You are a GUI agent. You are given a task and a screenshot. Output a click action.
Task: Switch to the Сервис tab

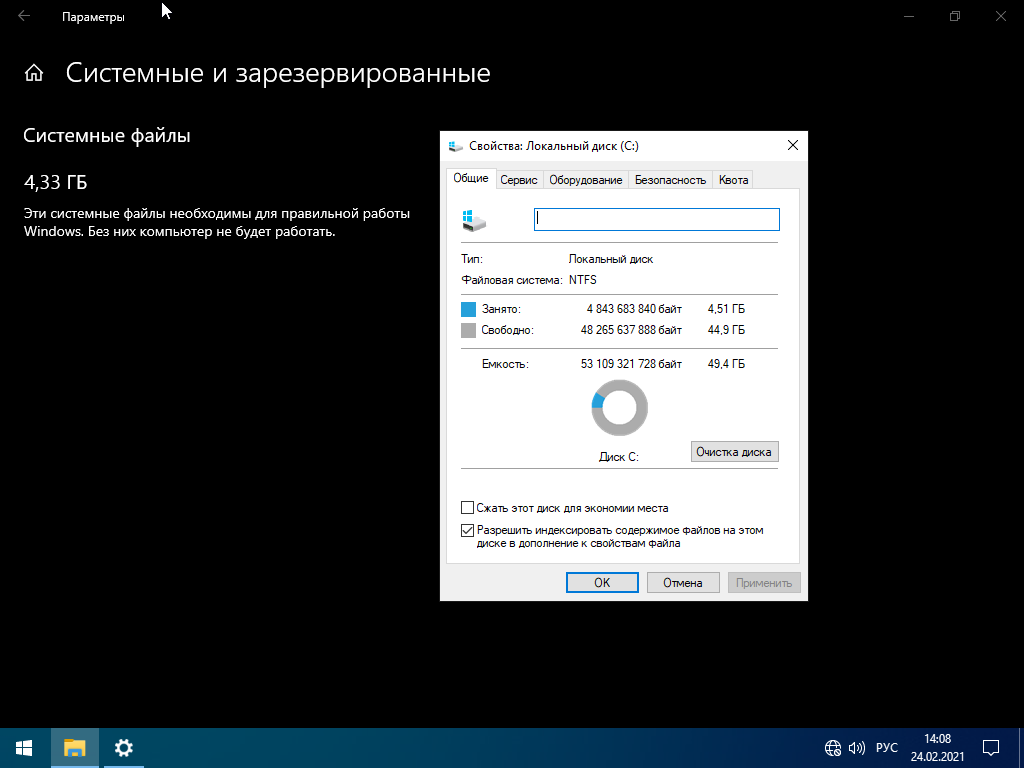[x=519, y=180]
